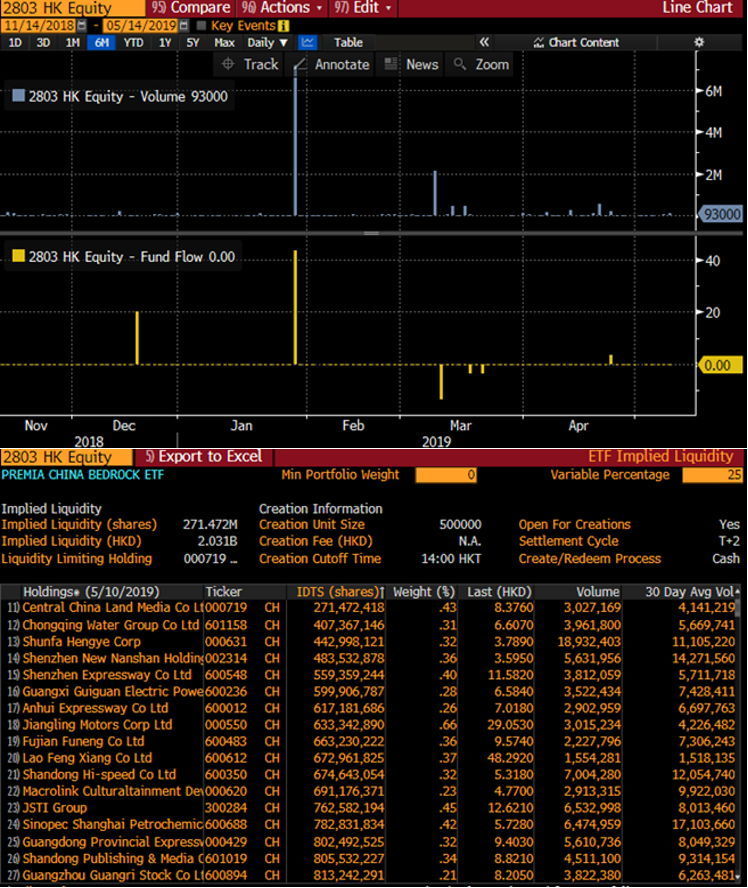748x888 pixels.
Task: Activate the Track crosshair tool
Action: (x=250, y=65)
